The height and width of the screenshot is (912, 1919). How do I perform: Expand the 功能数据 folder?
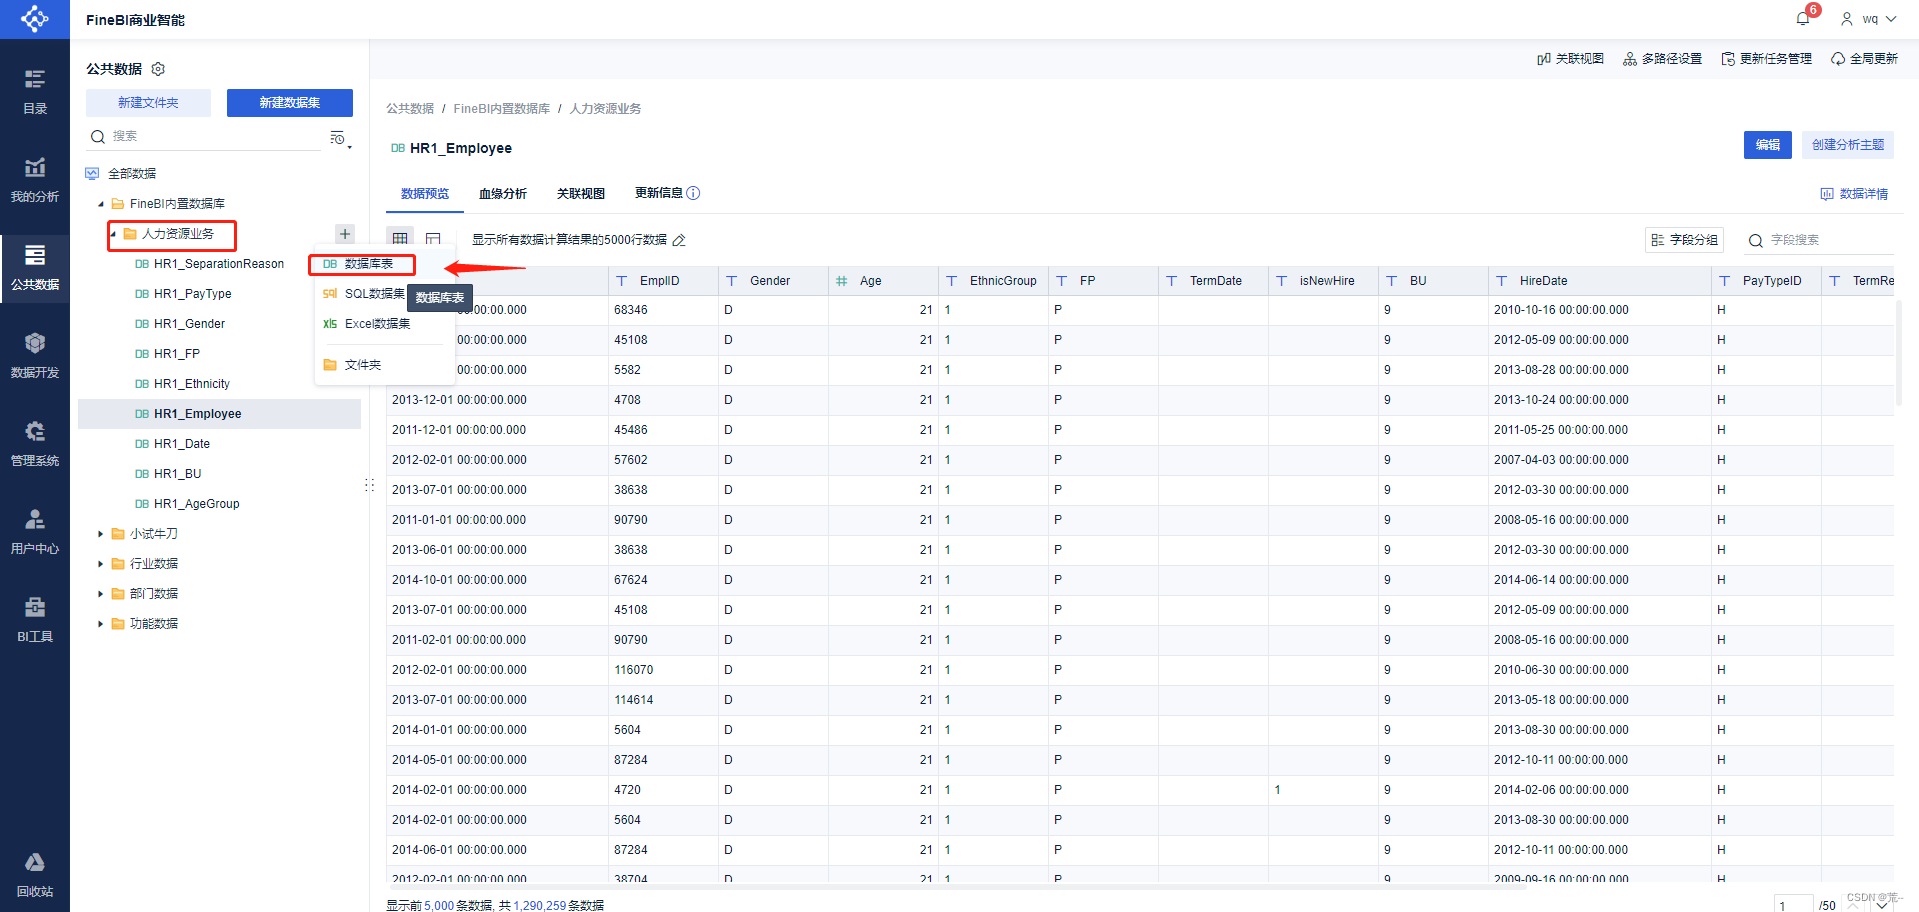(x=101, y=624)
